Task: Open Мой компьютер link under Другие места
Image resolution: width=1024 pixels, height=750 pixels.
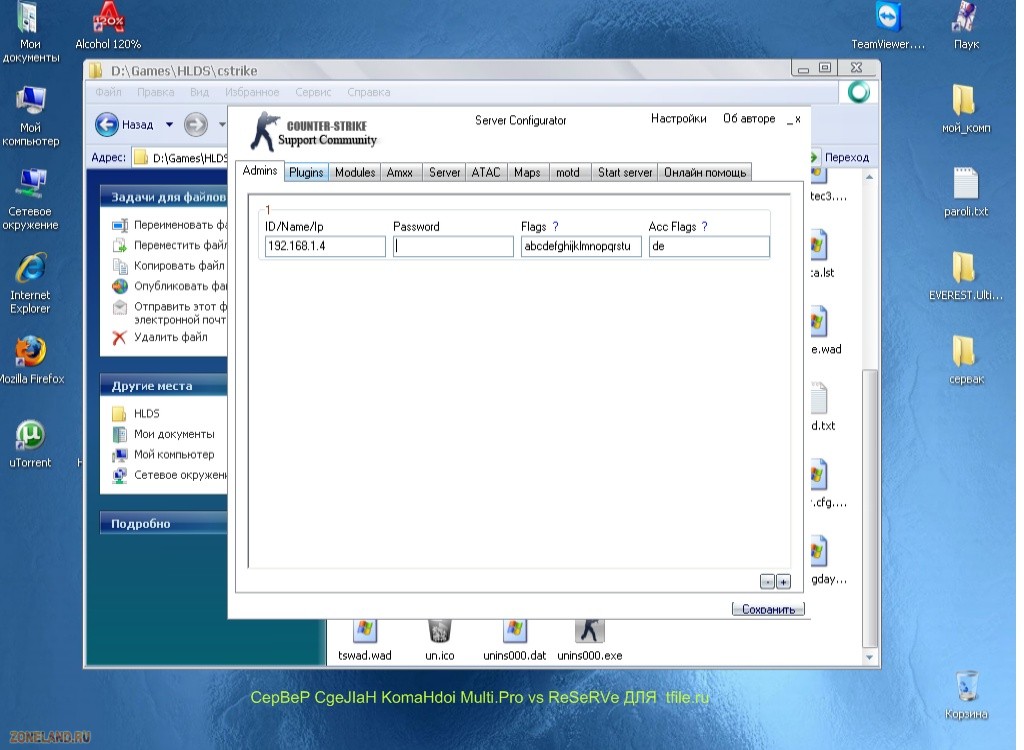Action: tap(164, 454)
